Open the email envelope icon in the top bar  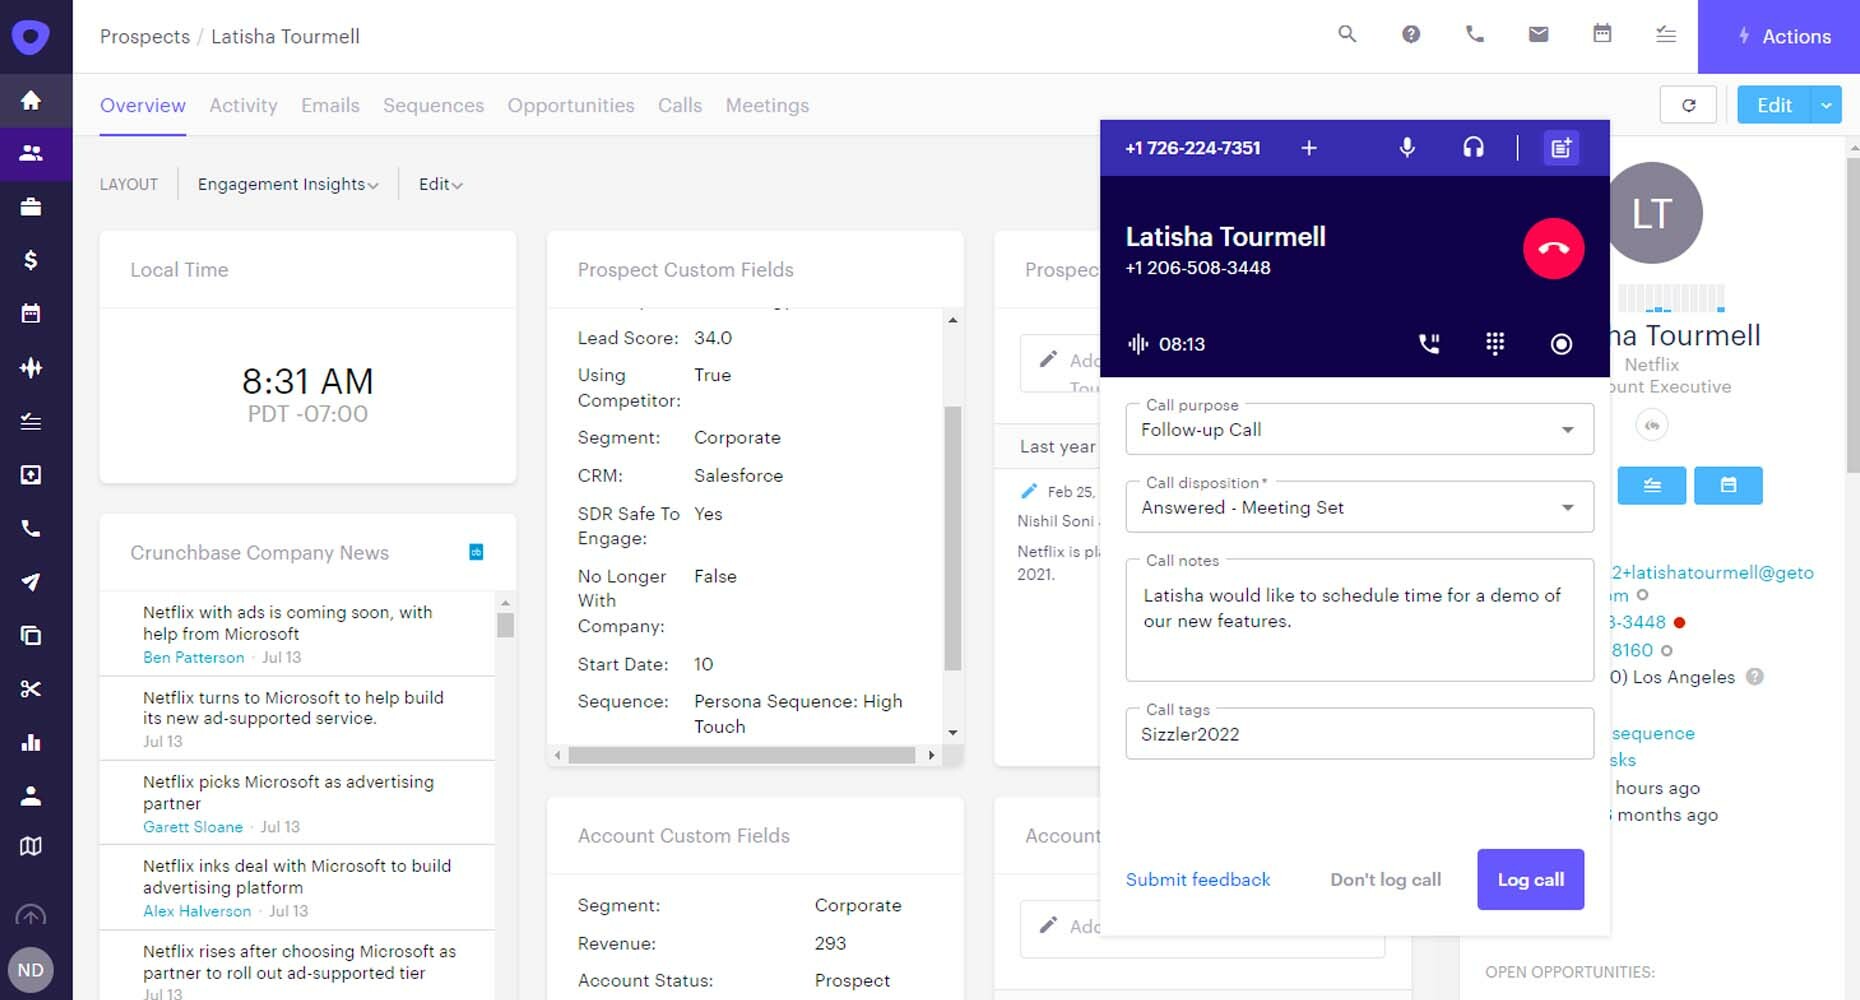(x=1538, y=33)
